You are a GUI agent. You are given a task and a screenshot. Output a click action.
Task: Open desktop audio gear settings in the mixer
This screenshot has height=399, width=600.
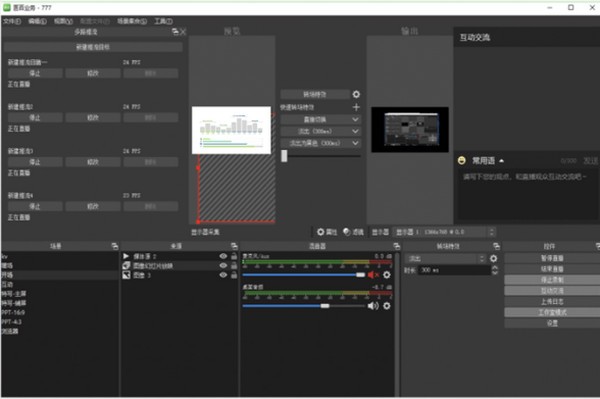pos(387,306)
